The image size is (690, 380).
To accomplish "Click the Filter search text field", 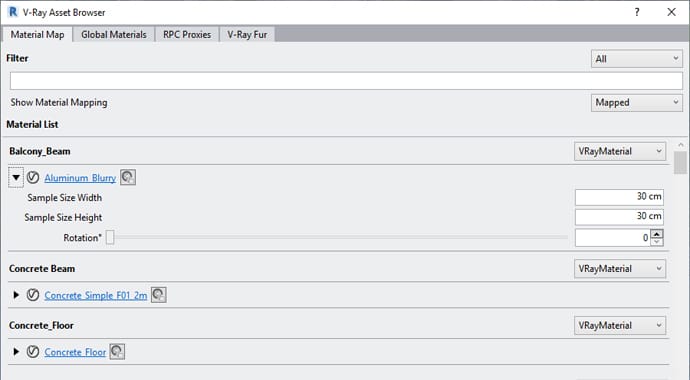I will point(346,81).
